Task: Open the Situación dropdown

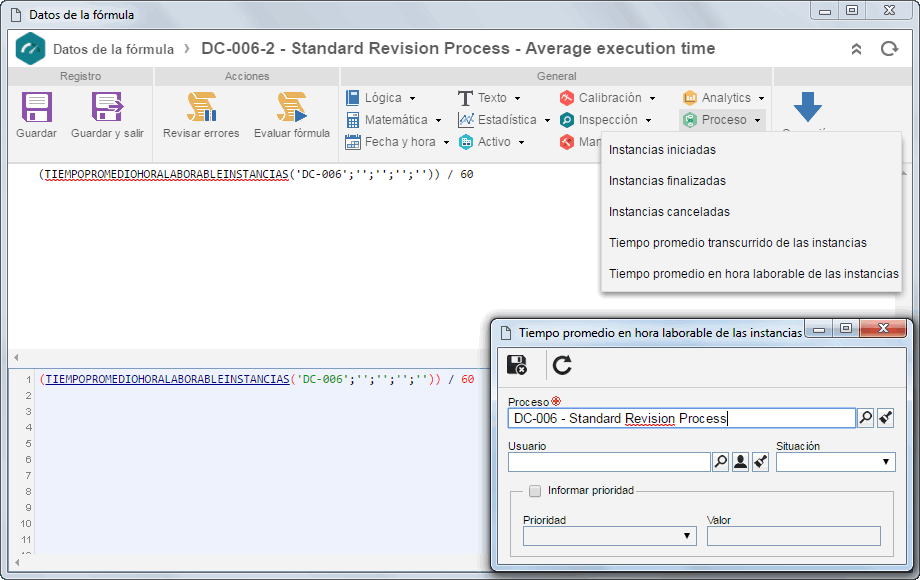Action: (x=836, y=462)
